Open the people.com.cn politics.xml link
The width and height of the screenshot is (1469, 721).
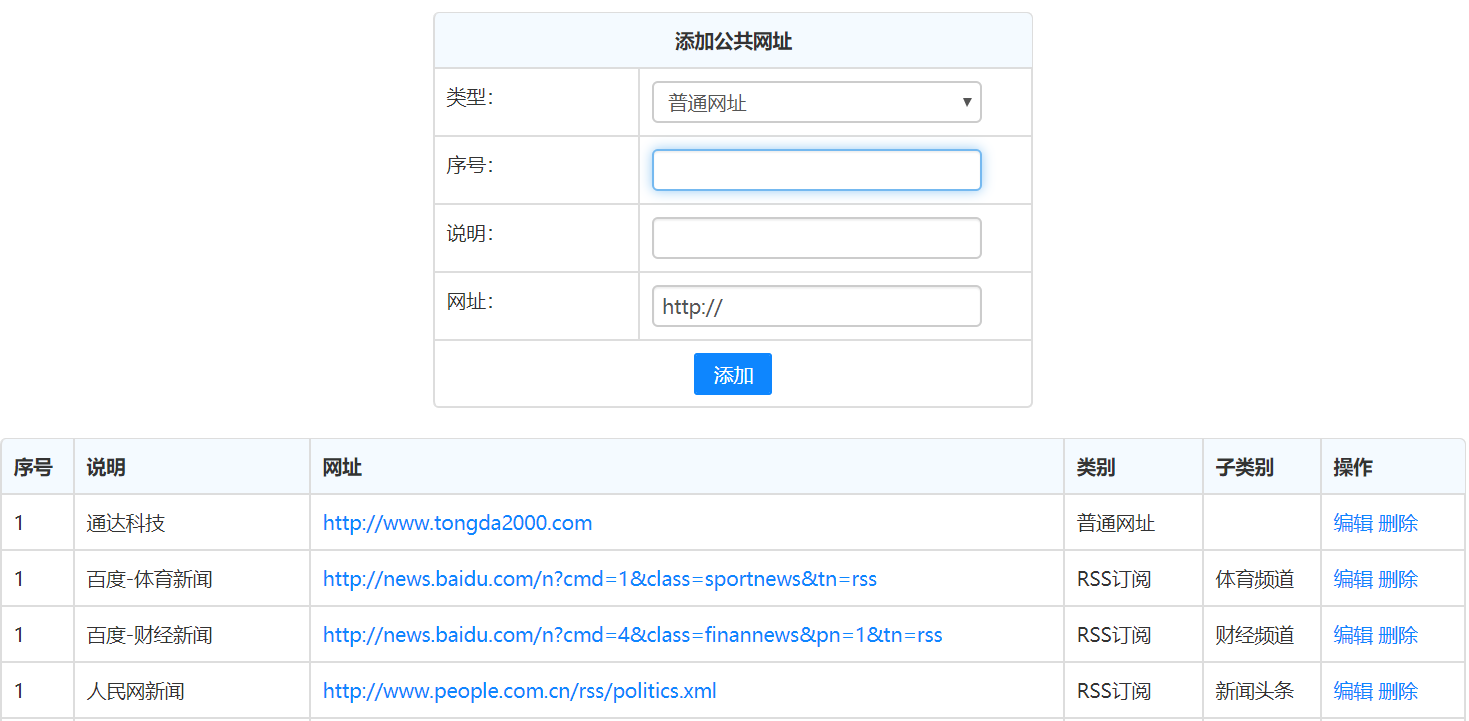tap(519, 691)
